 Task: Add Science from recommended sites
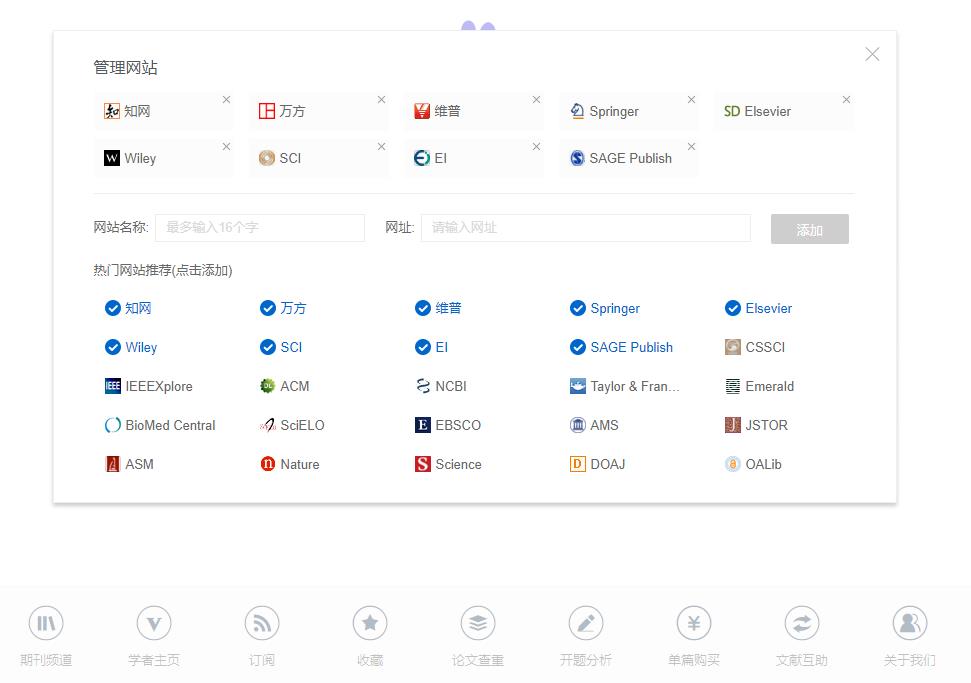[x=448, y=464]
